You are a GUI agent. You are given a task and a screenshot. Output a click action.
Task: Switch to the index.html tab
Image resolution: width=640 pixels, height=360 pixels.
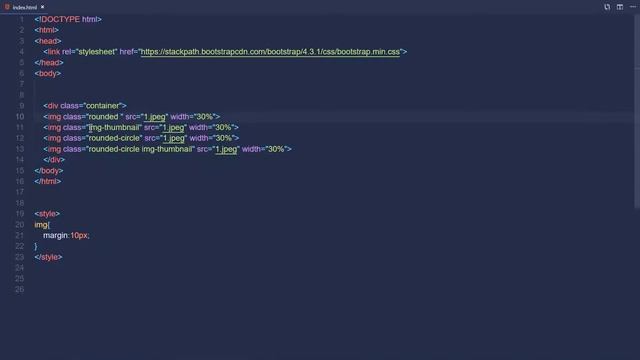(24, 7)
